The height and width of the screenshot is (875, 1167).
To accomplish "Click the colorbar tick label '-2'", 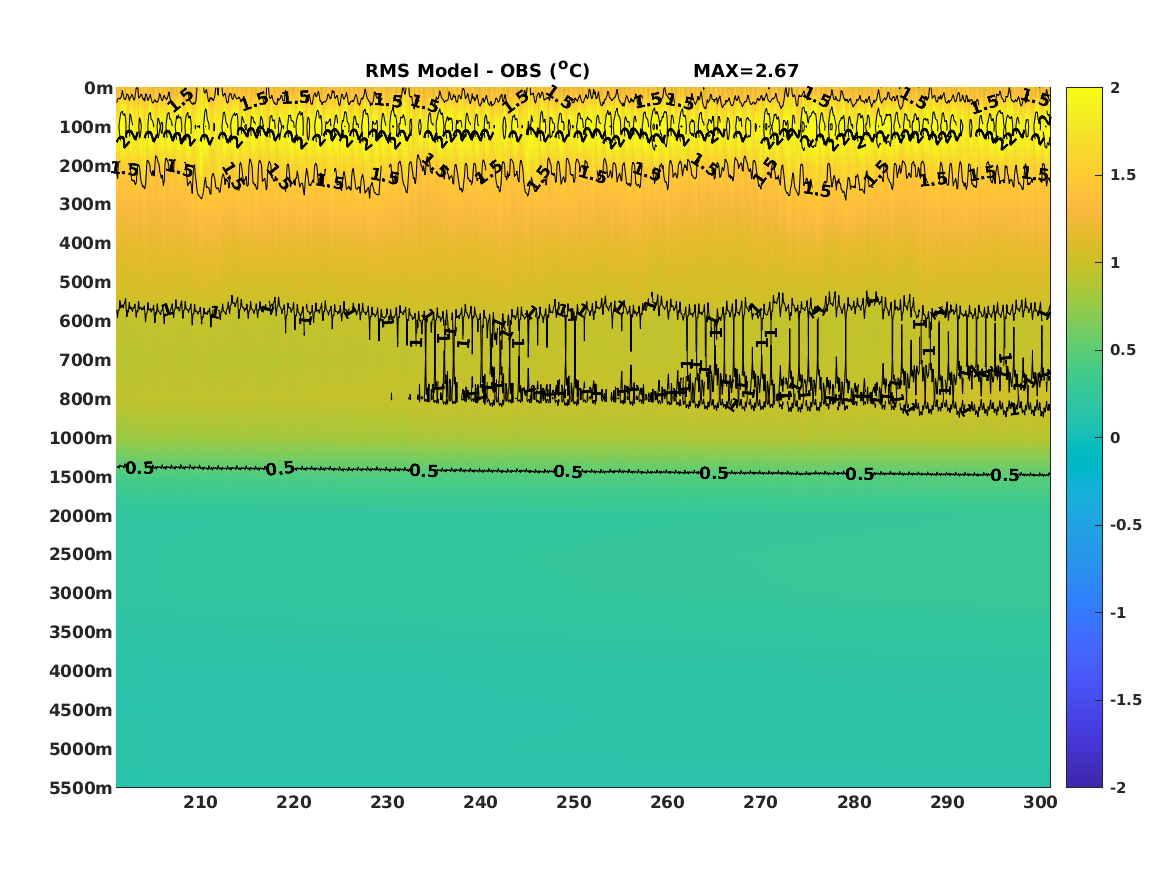I will pos(1118,788).
